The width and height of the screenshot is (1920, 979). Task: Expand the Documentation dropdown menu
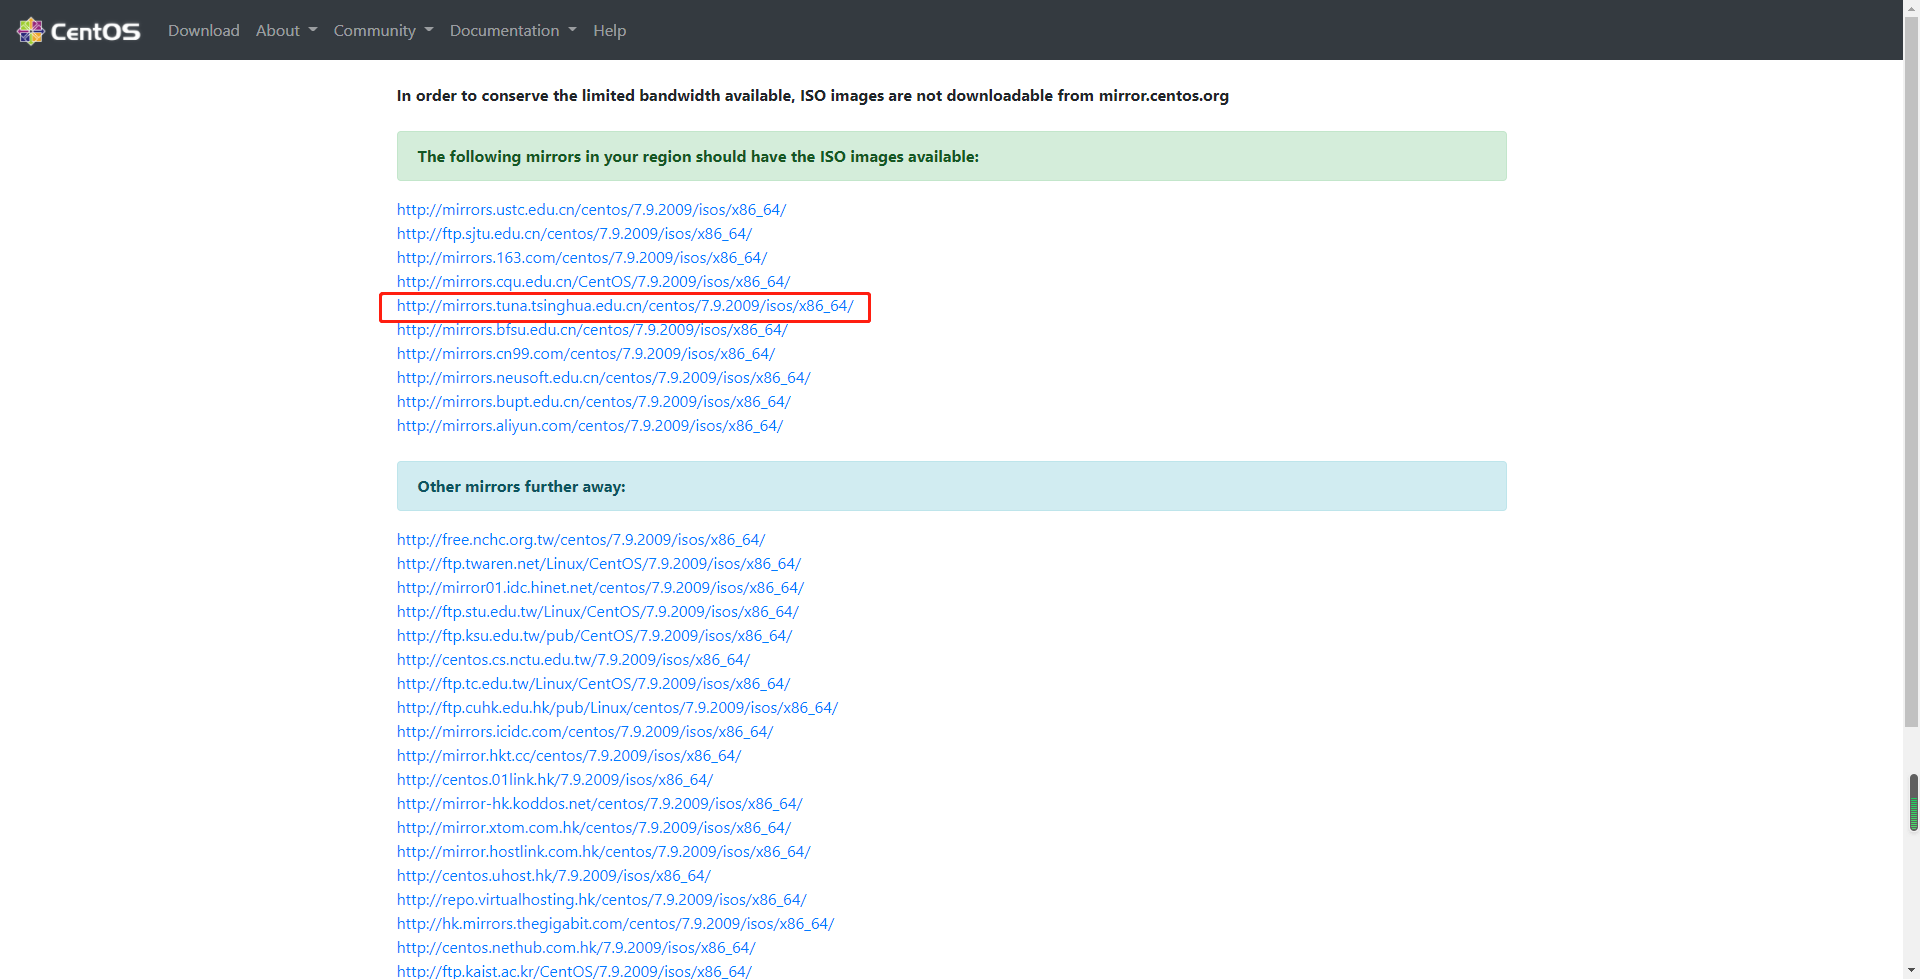click(512, 31)
